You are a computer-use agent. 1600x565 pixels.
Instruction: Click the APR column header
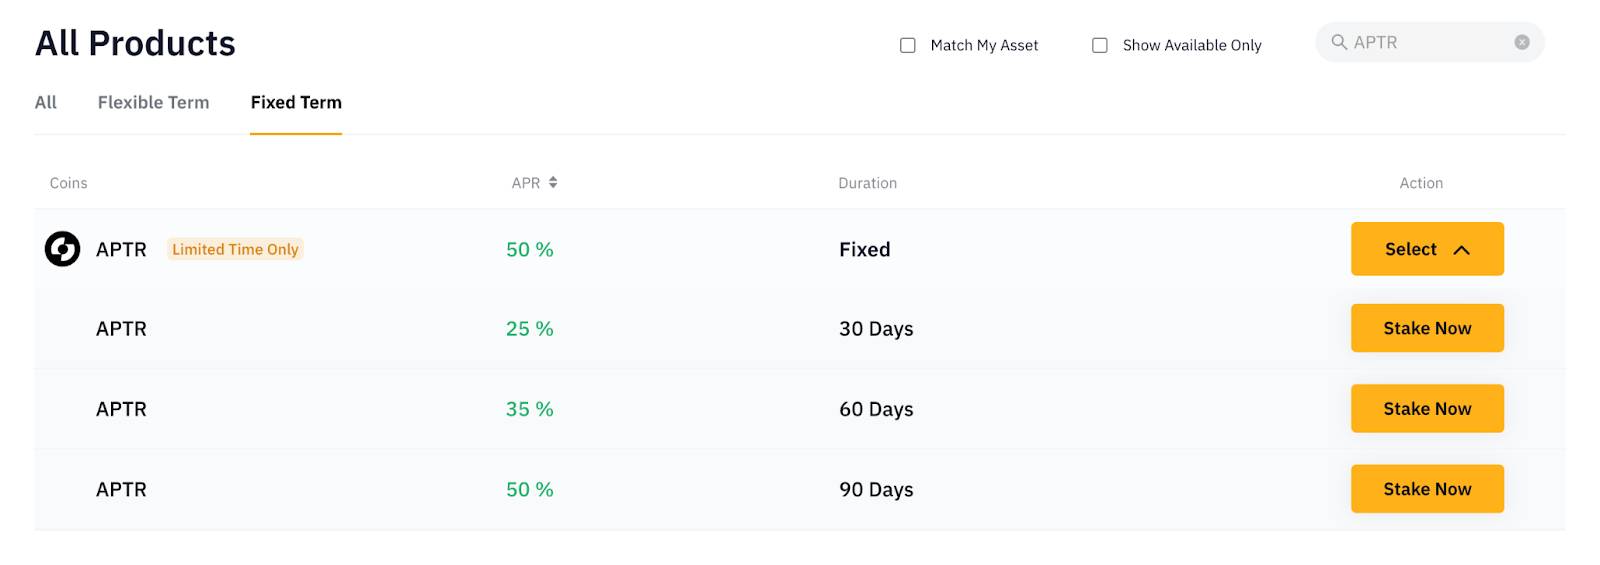pos(534,182)
